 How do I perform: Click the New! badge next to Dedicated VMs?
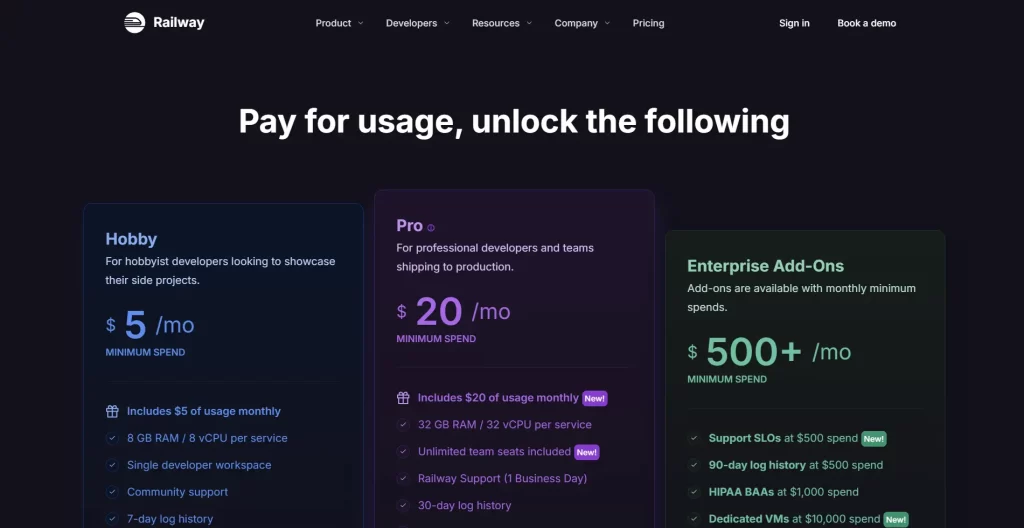(896, 520)
